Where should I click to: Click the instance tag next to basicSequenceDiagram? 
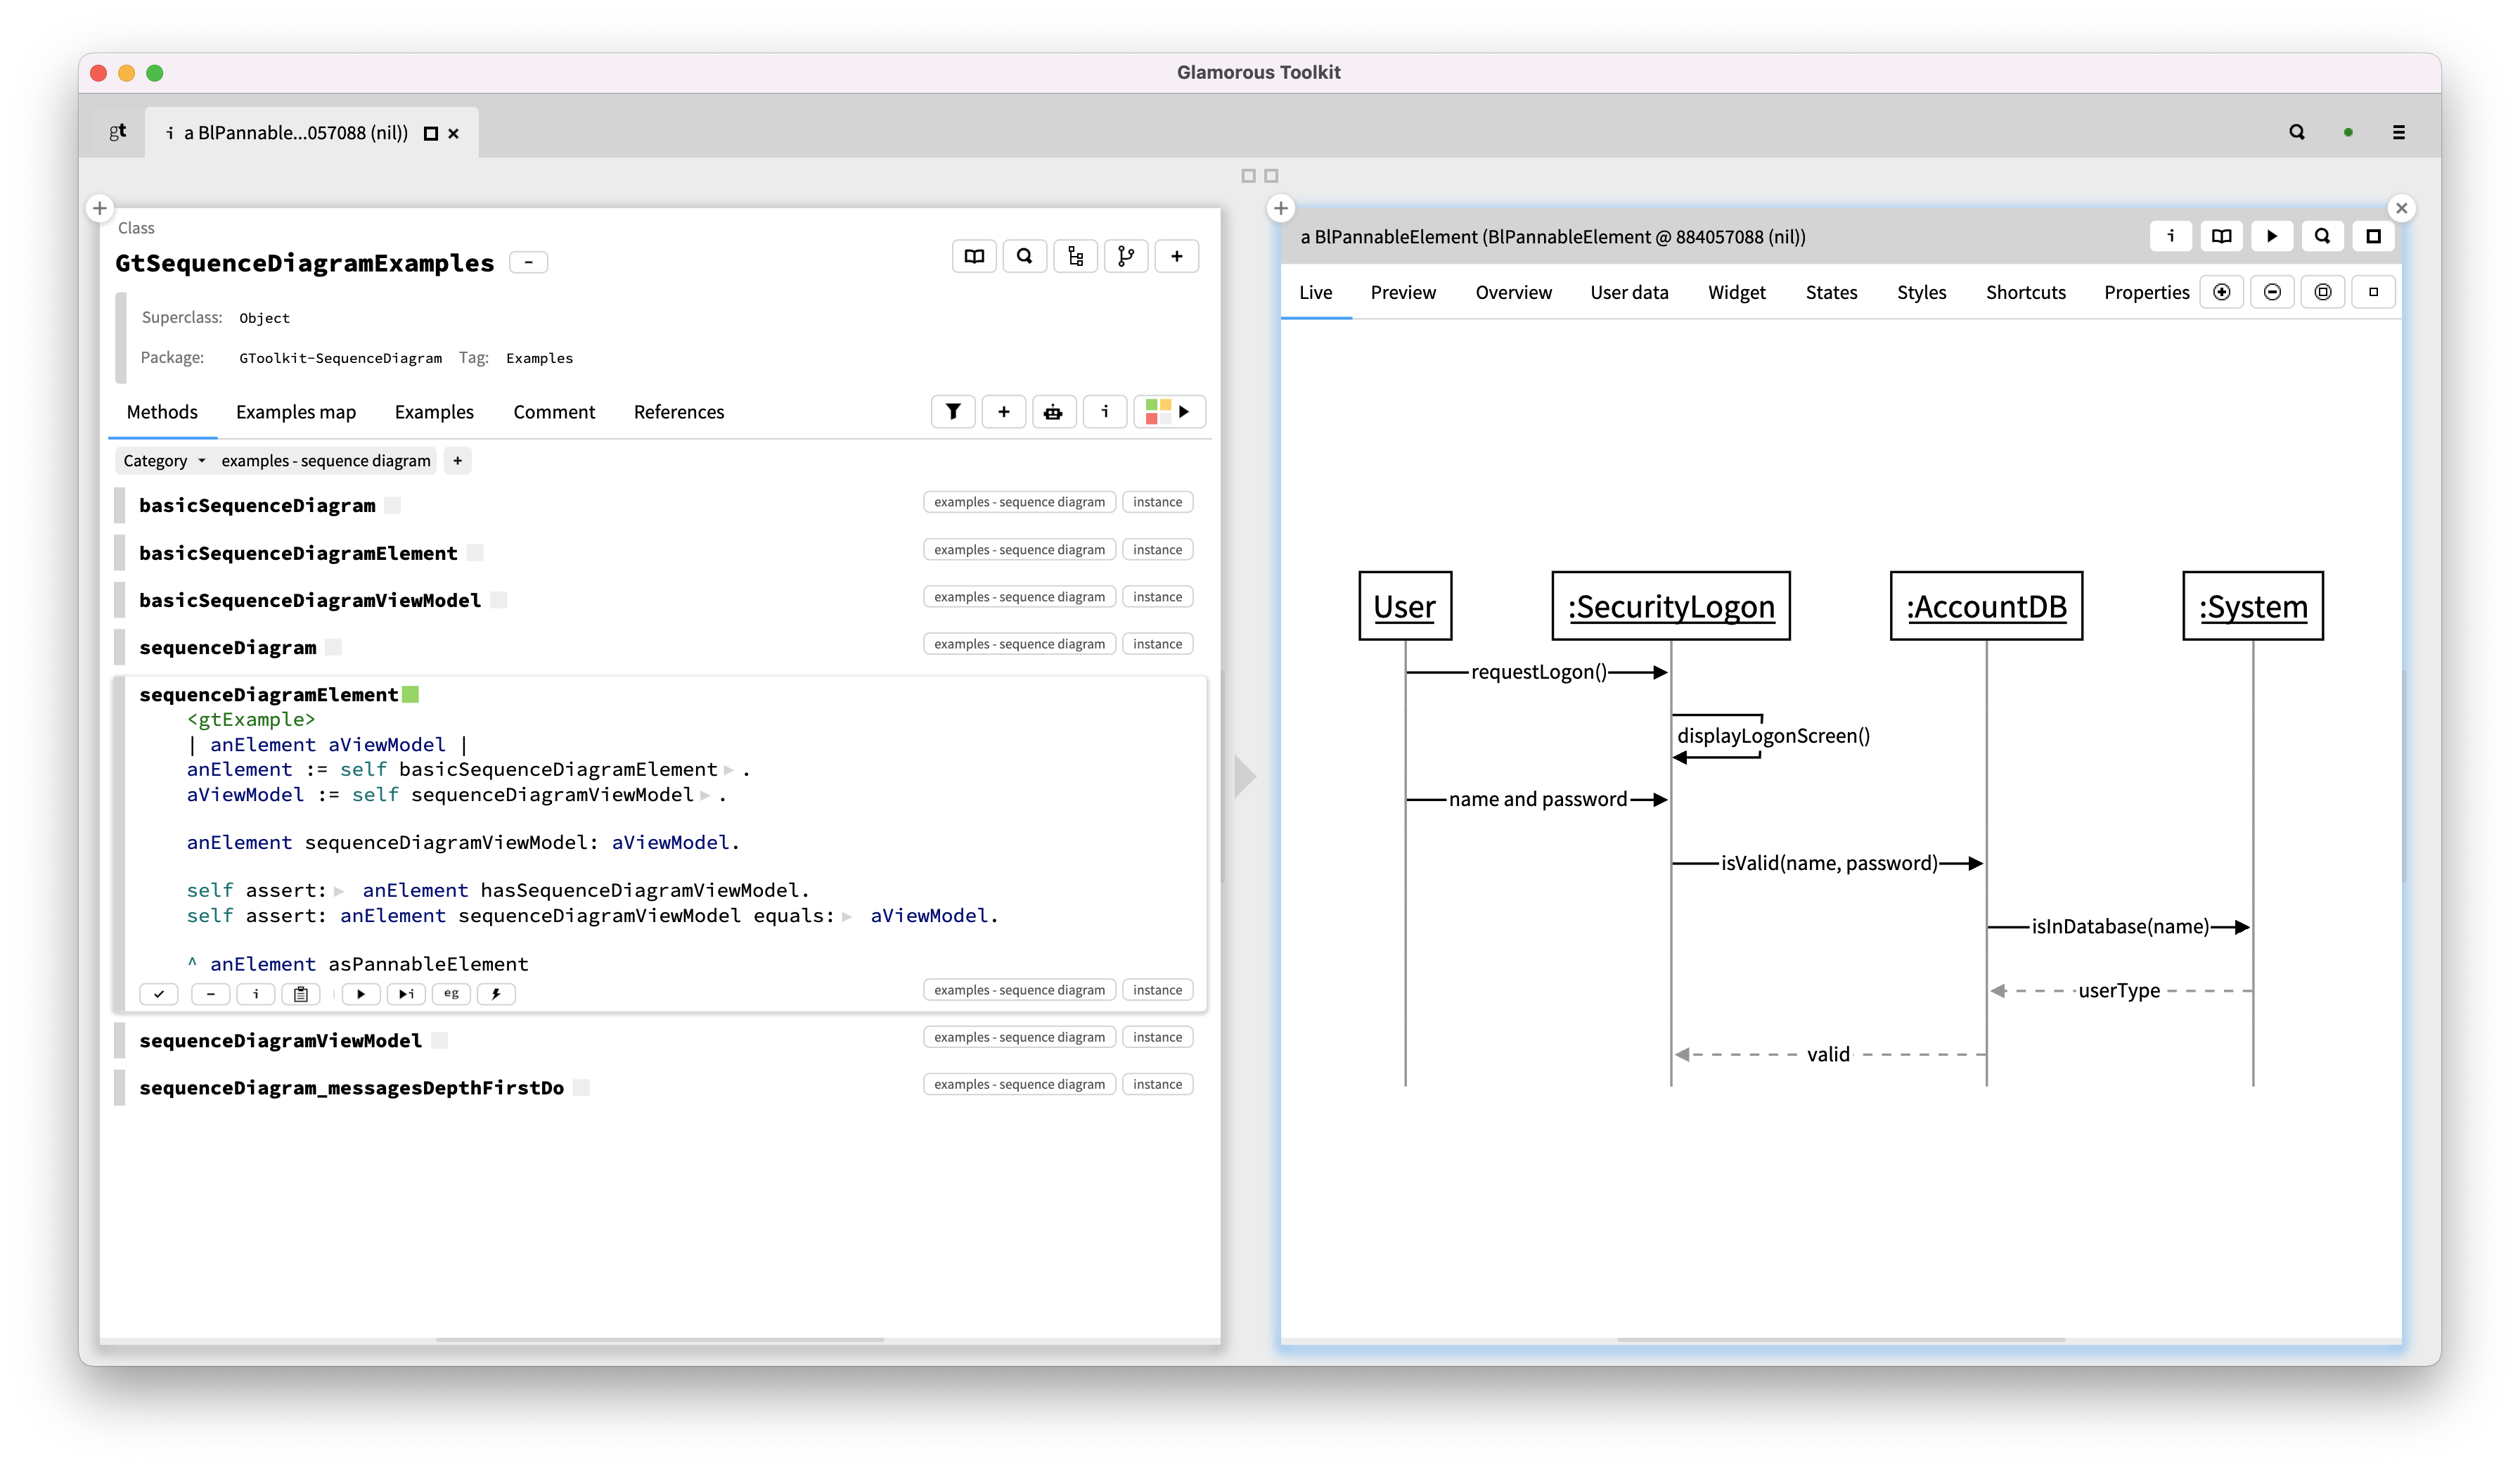coord(1157,501)
